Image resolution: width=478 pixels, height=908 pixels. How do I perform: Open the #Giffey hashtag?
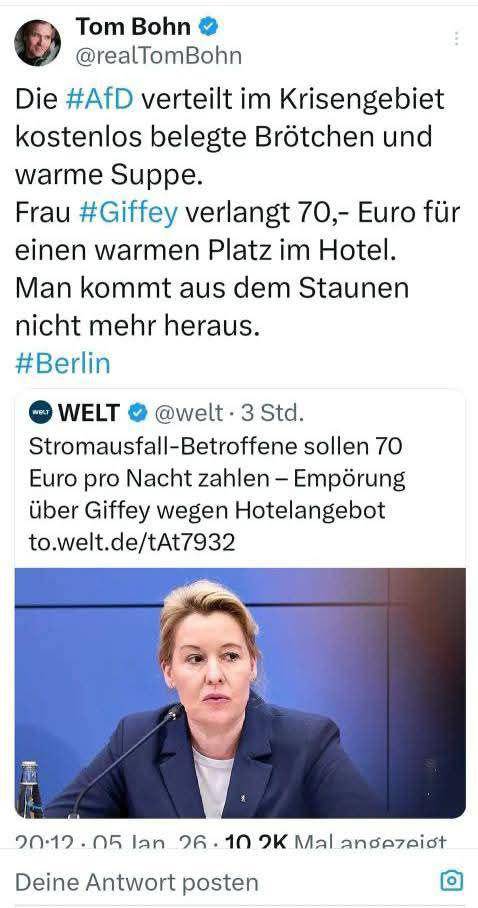[128, 213]
